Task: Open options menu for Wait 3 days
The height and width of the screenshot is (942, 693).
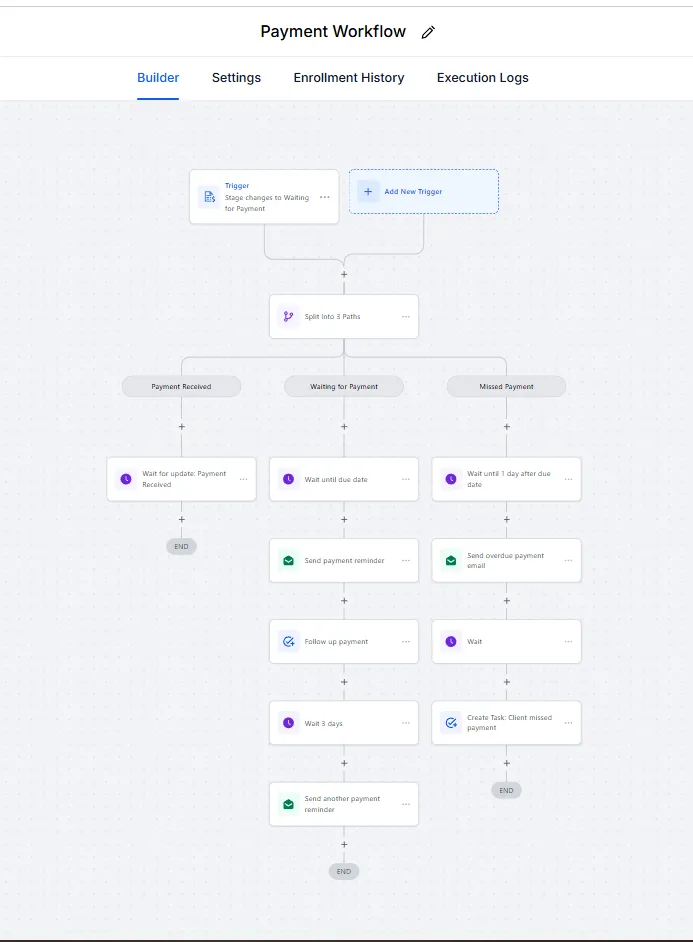Action: [406, 723]
